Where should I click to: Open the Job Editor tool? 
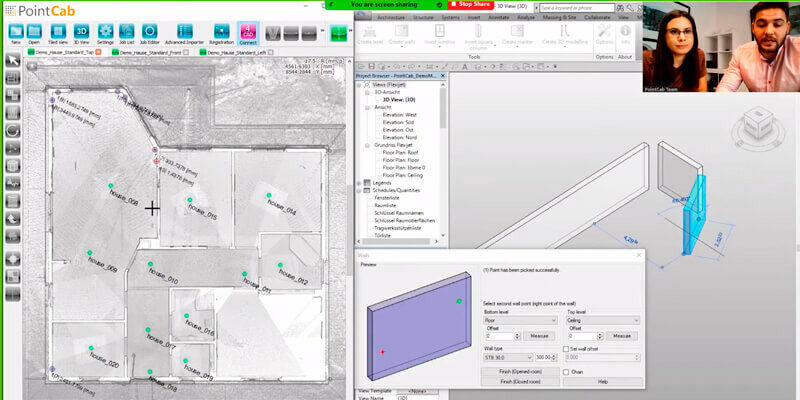pyautogui.click(x=149, y=32)
